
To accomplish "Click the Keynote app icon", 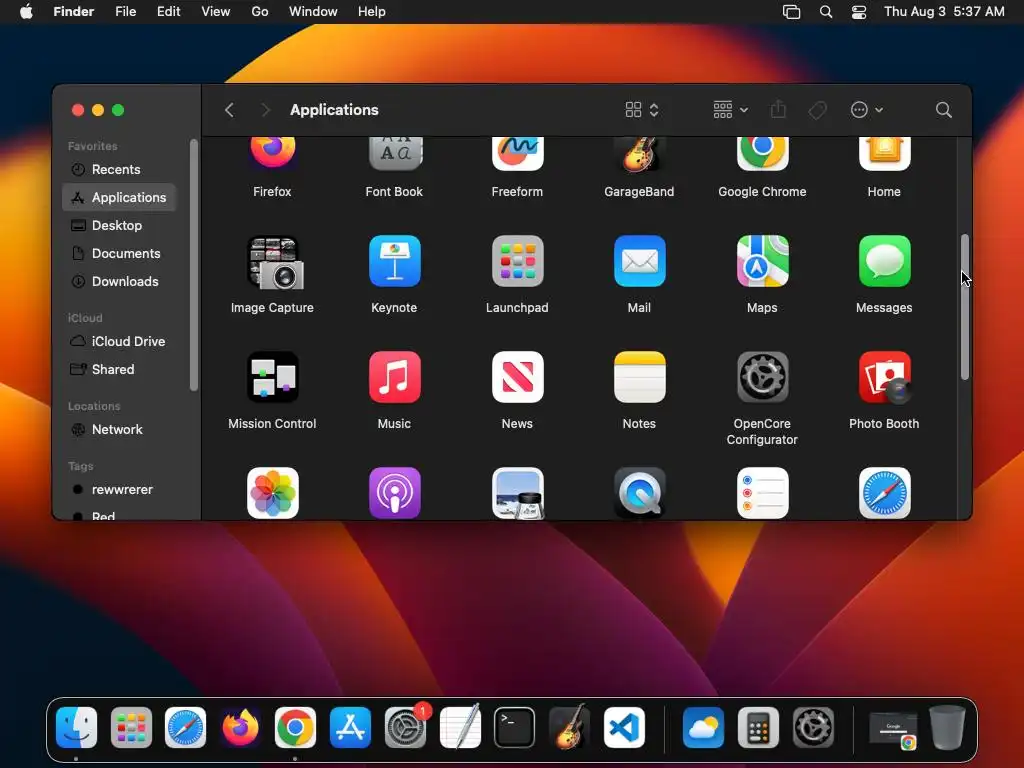I will [x=394, y=261].
